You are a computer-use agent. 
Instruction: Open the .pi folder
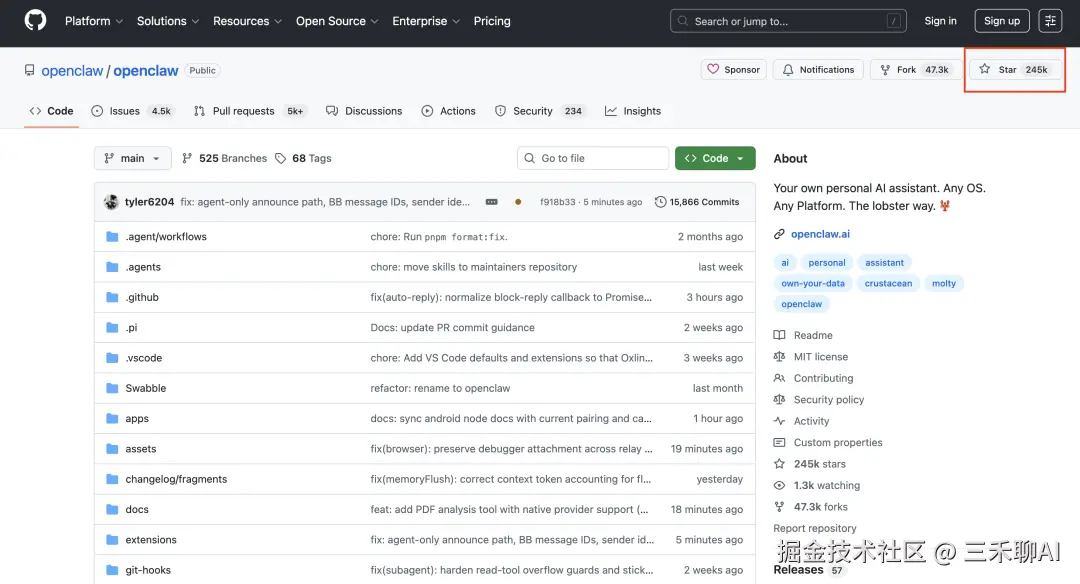(132, 327)
